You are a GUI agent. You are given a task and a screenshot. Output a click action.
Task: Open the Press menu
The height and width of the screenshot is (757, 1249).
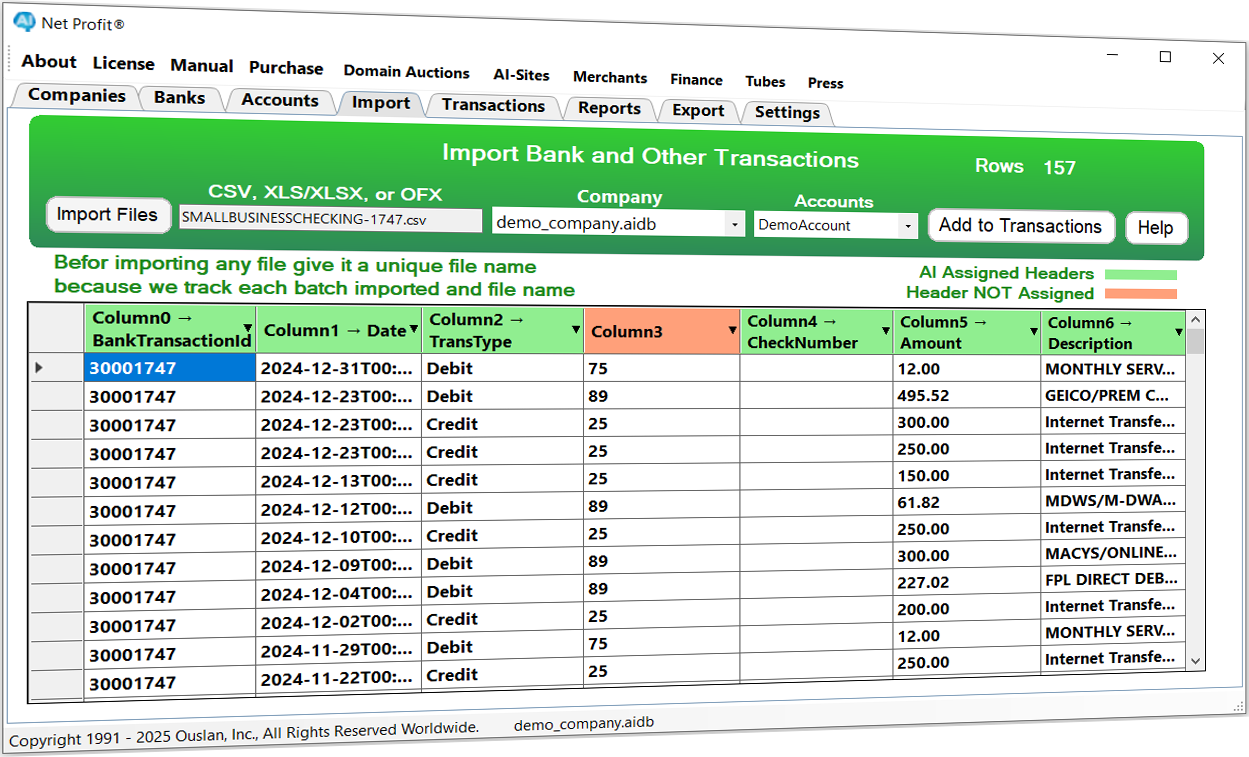pyautogui.click(x=826, y=83)
